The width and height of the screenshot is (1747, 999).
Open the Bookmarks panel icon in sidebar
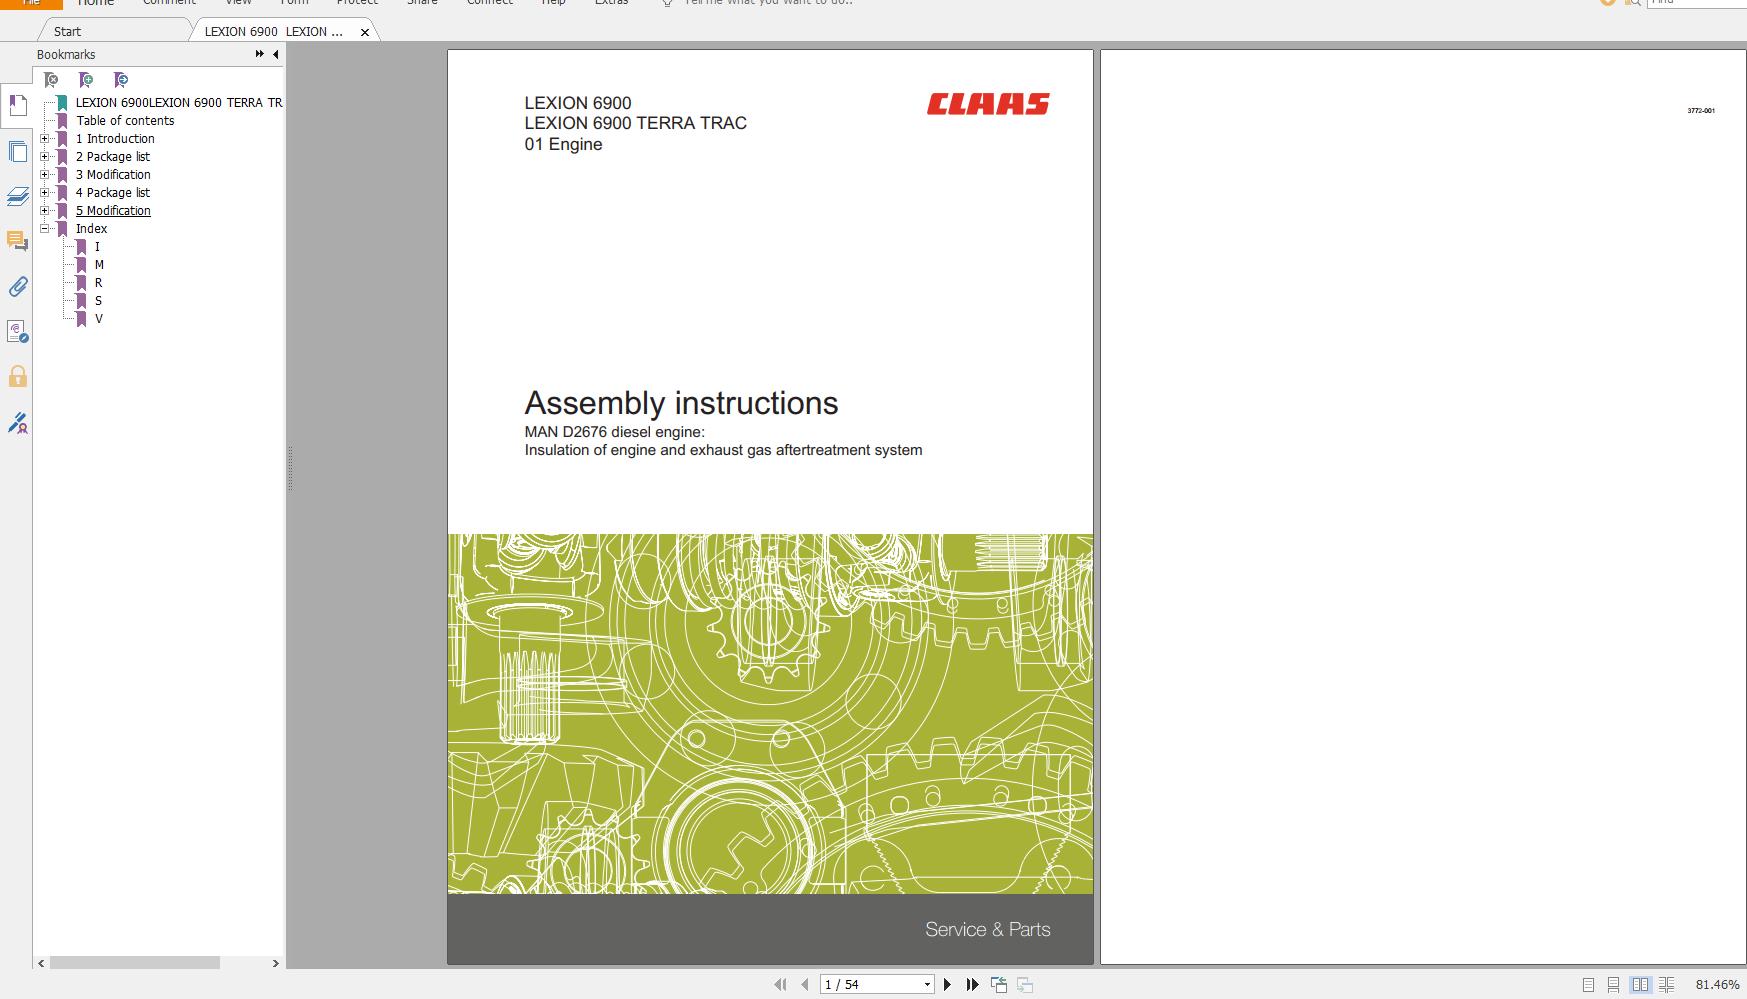click(17, 104)
